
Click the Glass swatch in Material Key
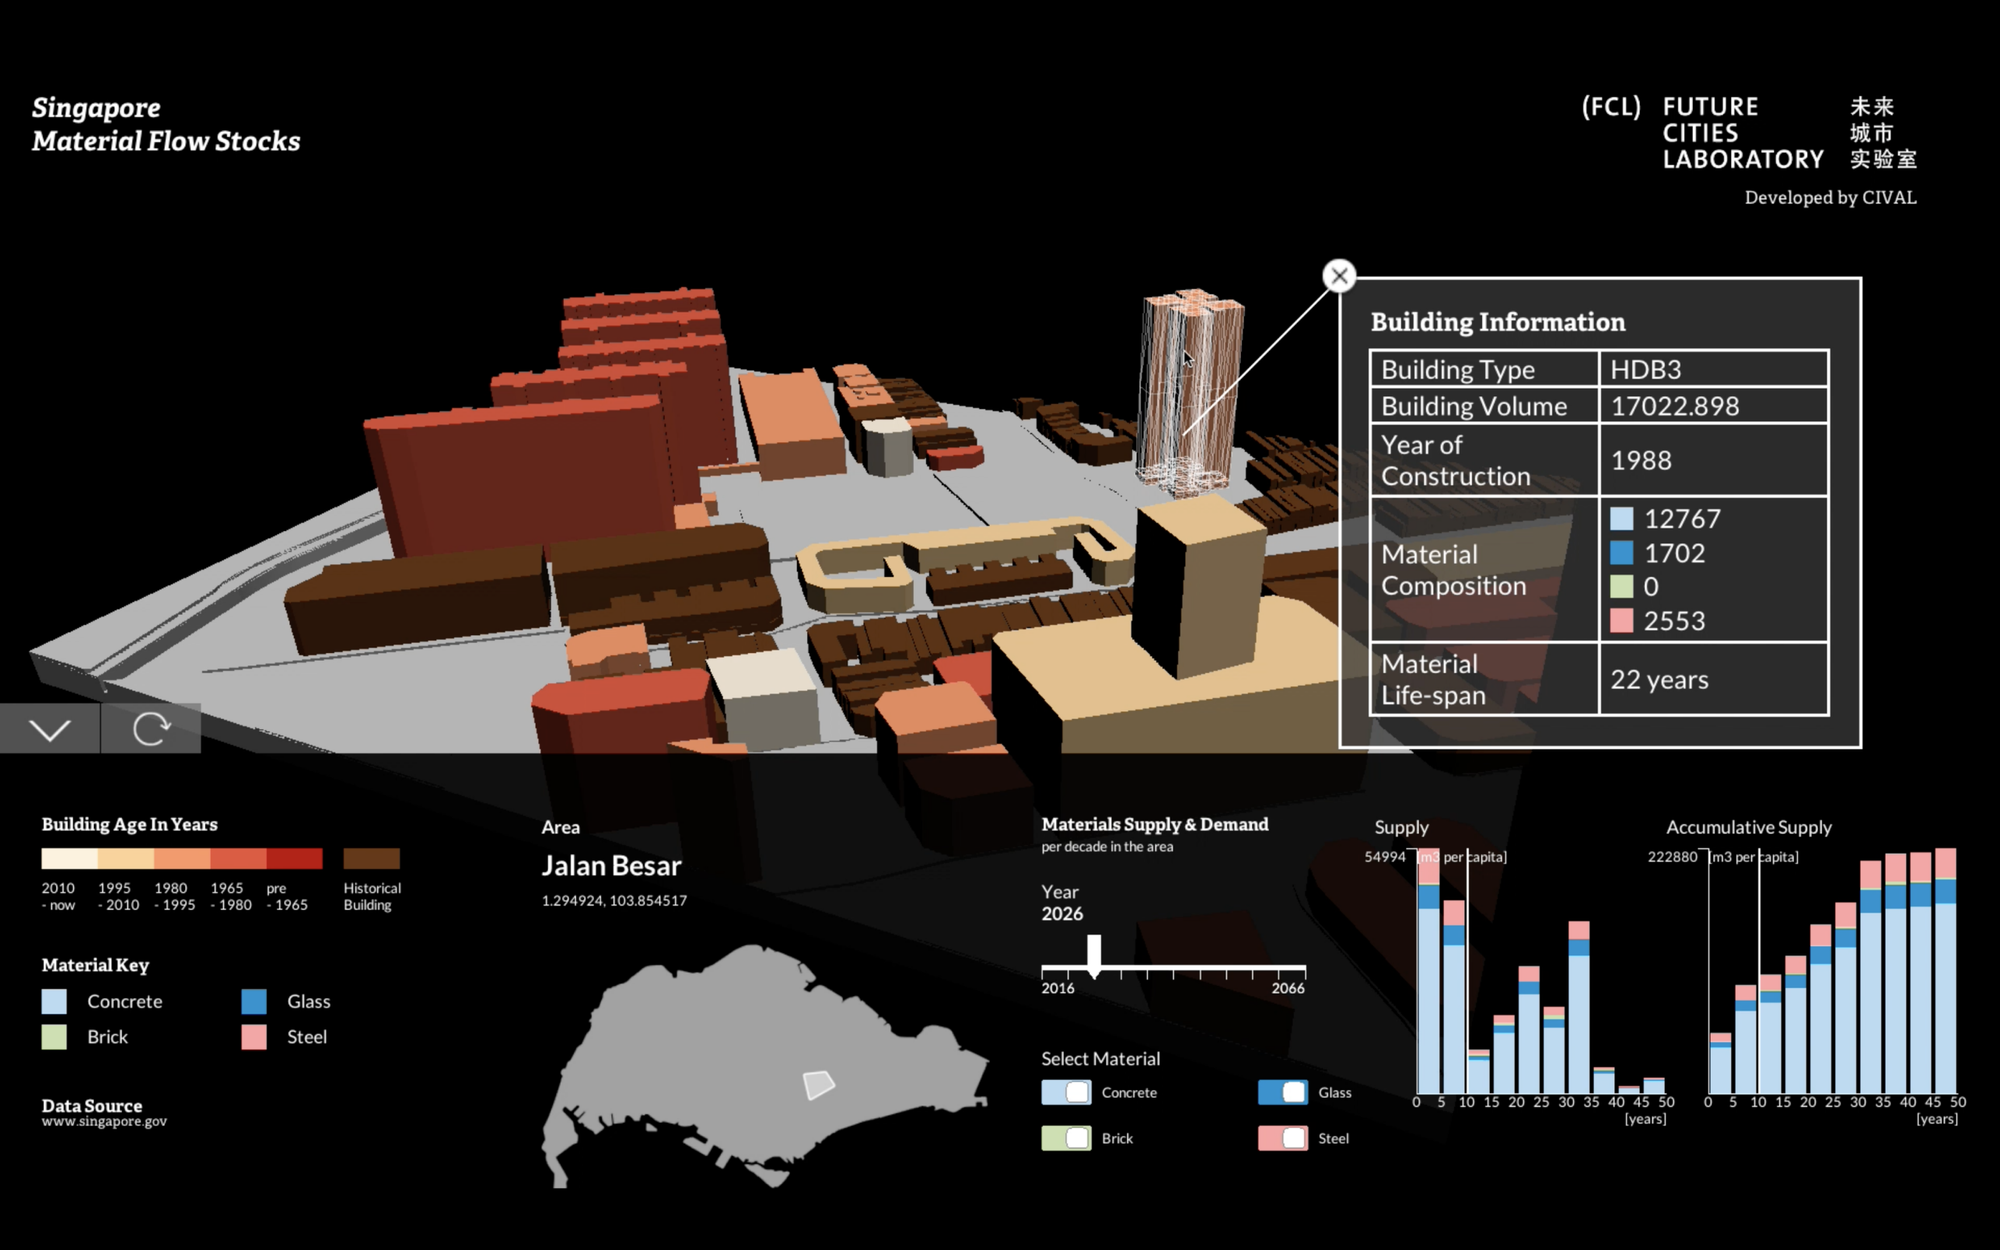[254, 1001]
